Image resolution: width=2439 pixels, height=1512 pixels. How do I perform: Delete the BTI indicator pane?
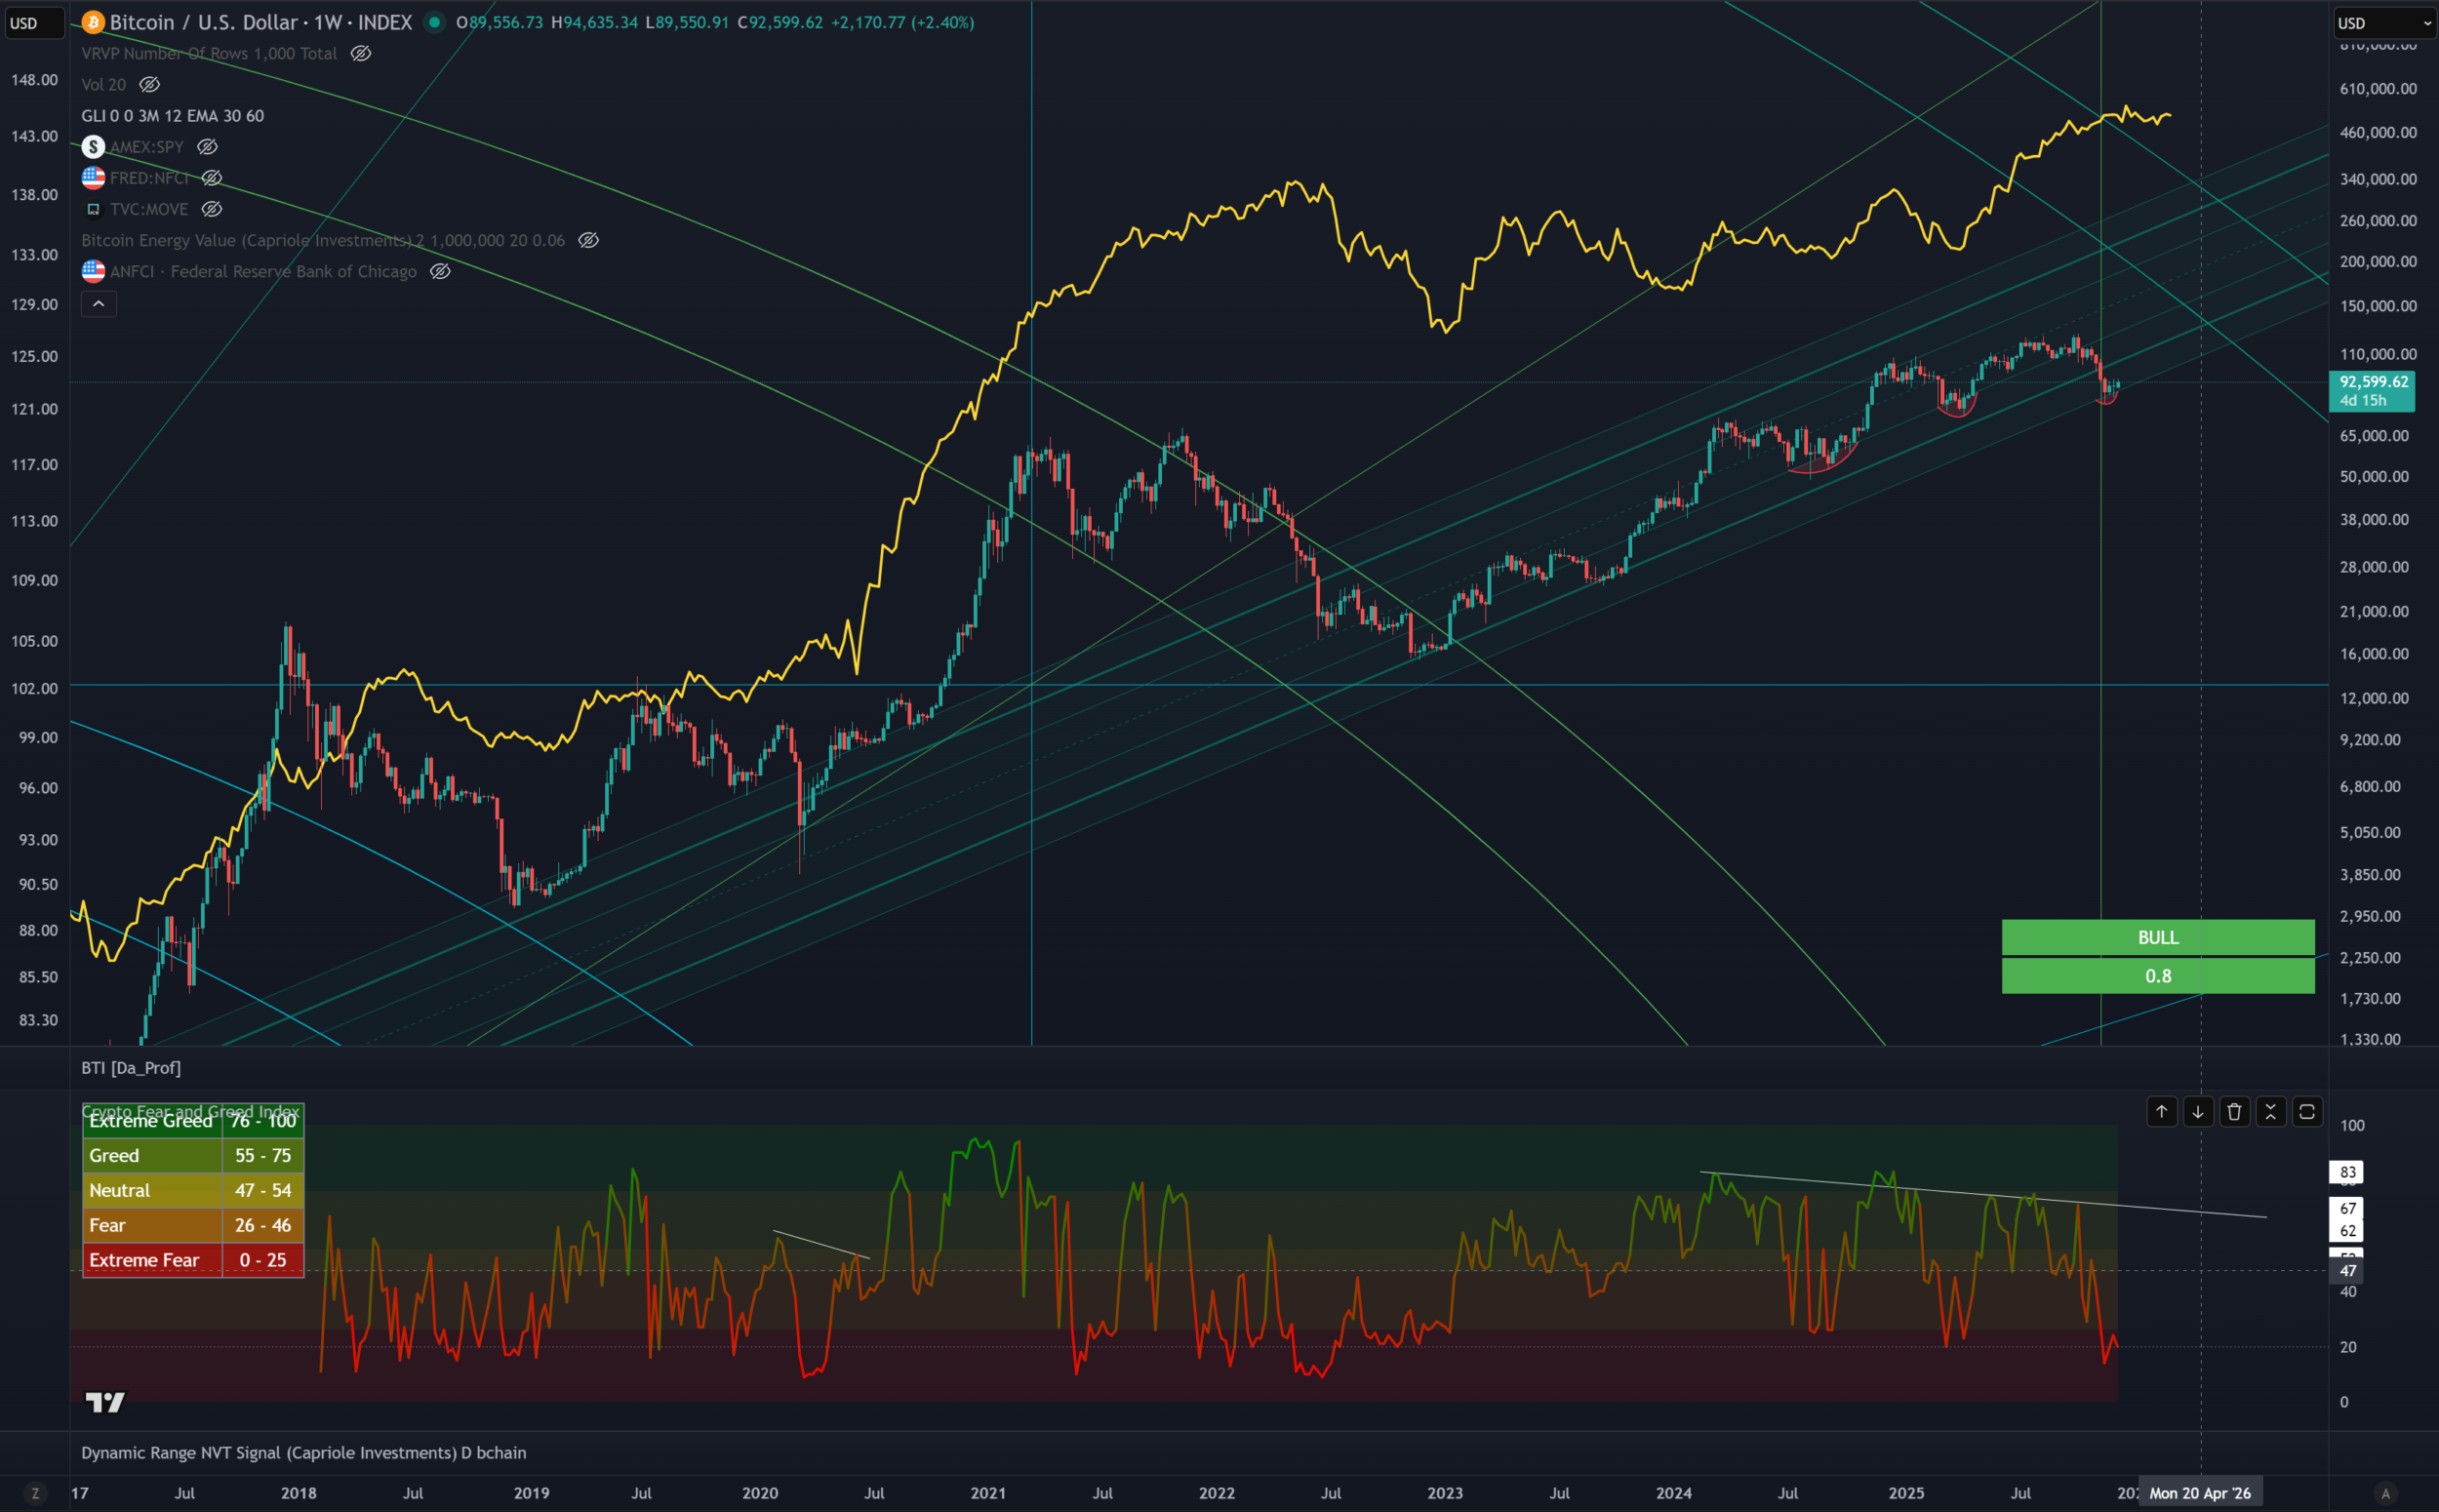(x=2234, y=1111)
